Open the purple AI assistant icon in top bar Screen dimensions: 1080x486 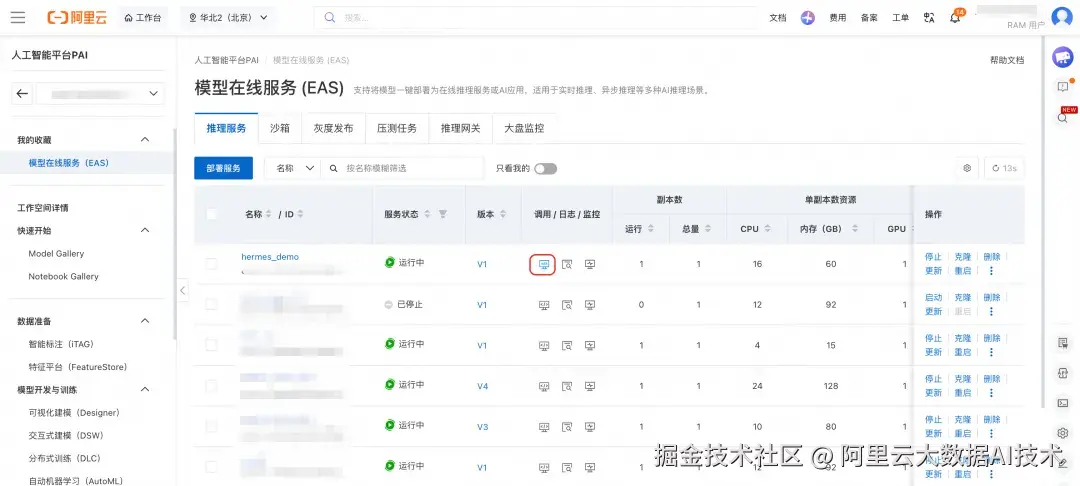pyautogui.click(x=807, y=18)
